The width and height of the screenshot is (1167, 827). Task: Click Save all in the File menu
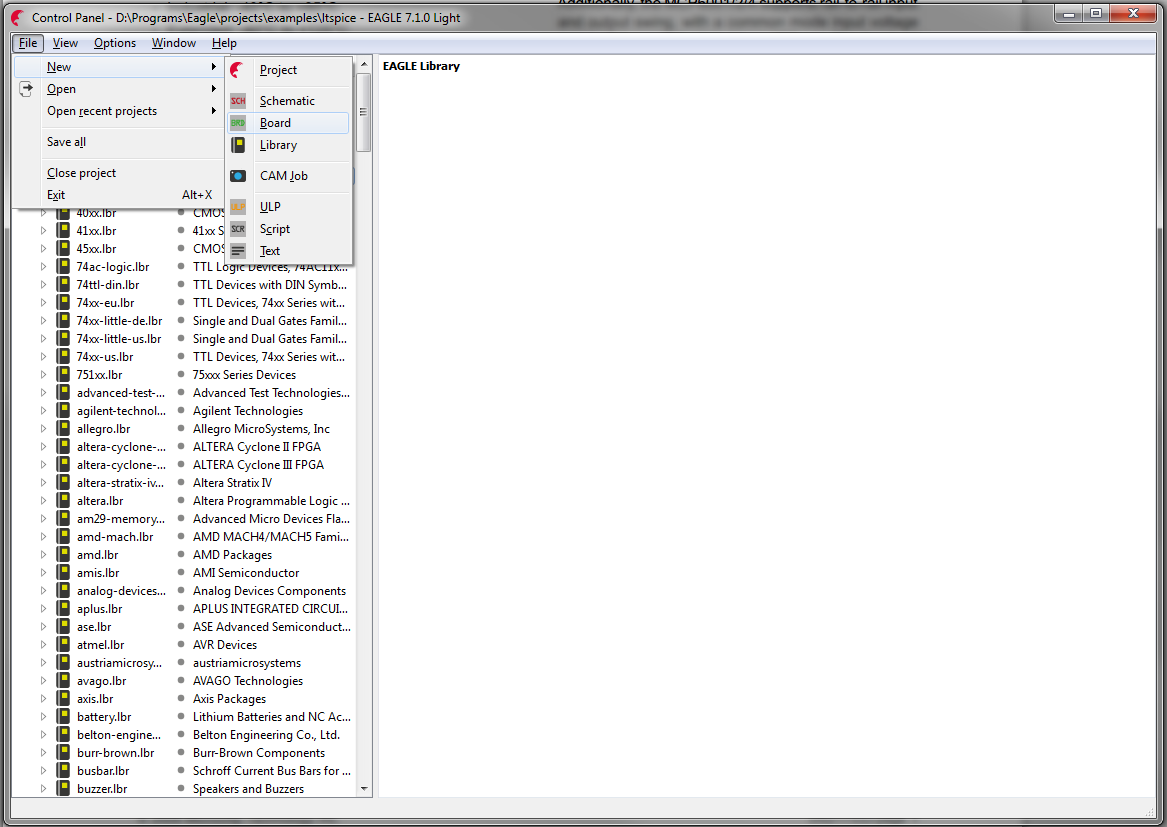(65, 141)
